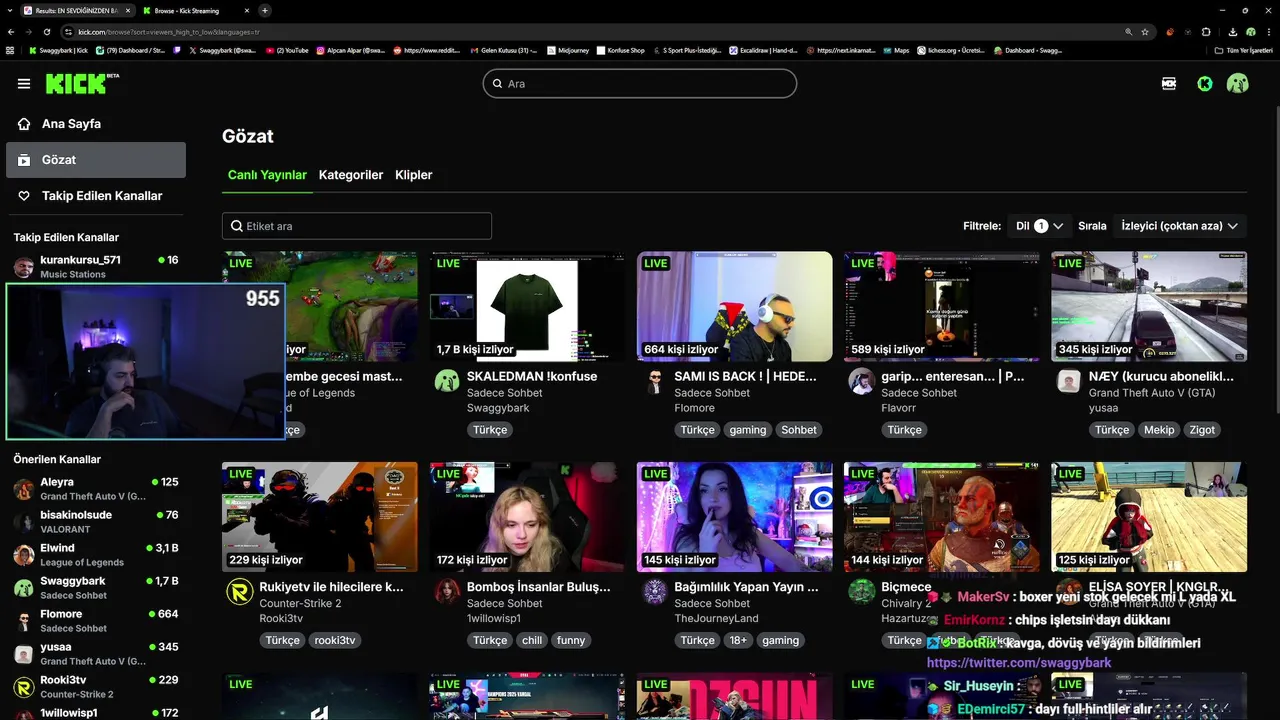
Task: Open the MDK icon in the header
Action: 1169,84
